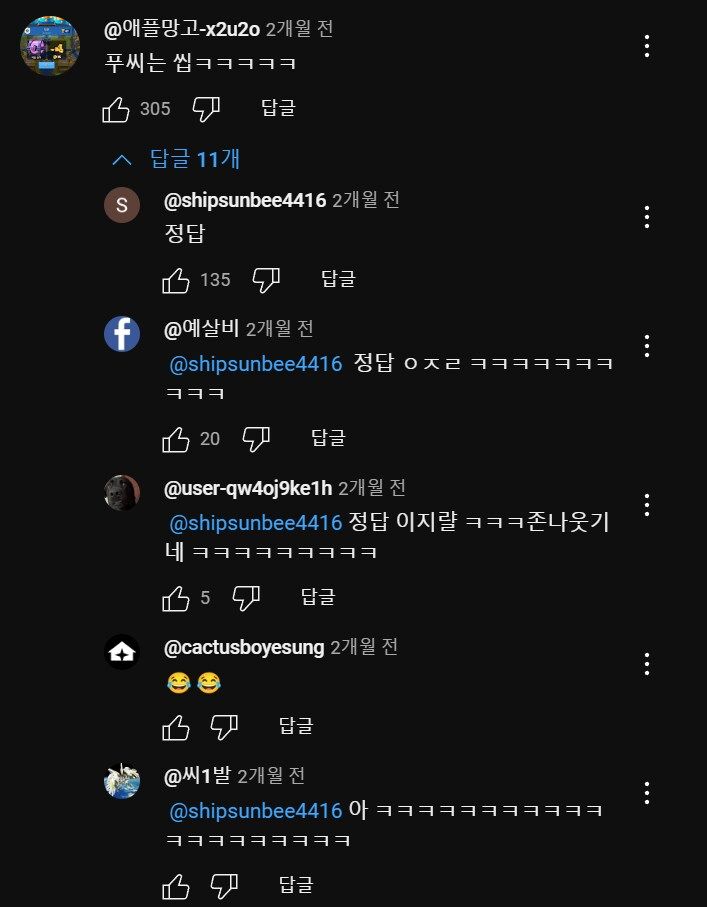Viewport: 707px width, 907px height.
Task: Open the @애플망고-x2u2o profile avatar
Action: [50, 46]
